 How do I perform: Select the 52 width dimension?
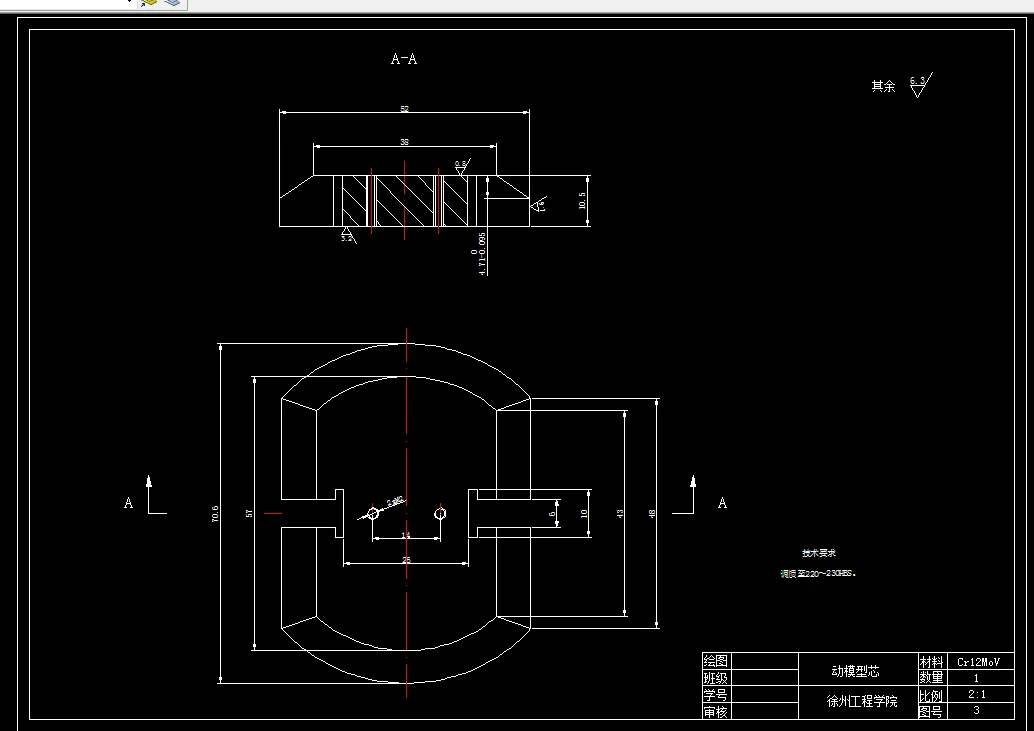coord(404,109)
